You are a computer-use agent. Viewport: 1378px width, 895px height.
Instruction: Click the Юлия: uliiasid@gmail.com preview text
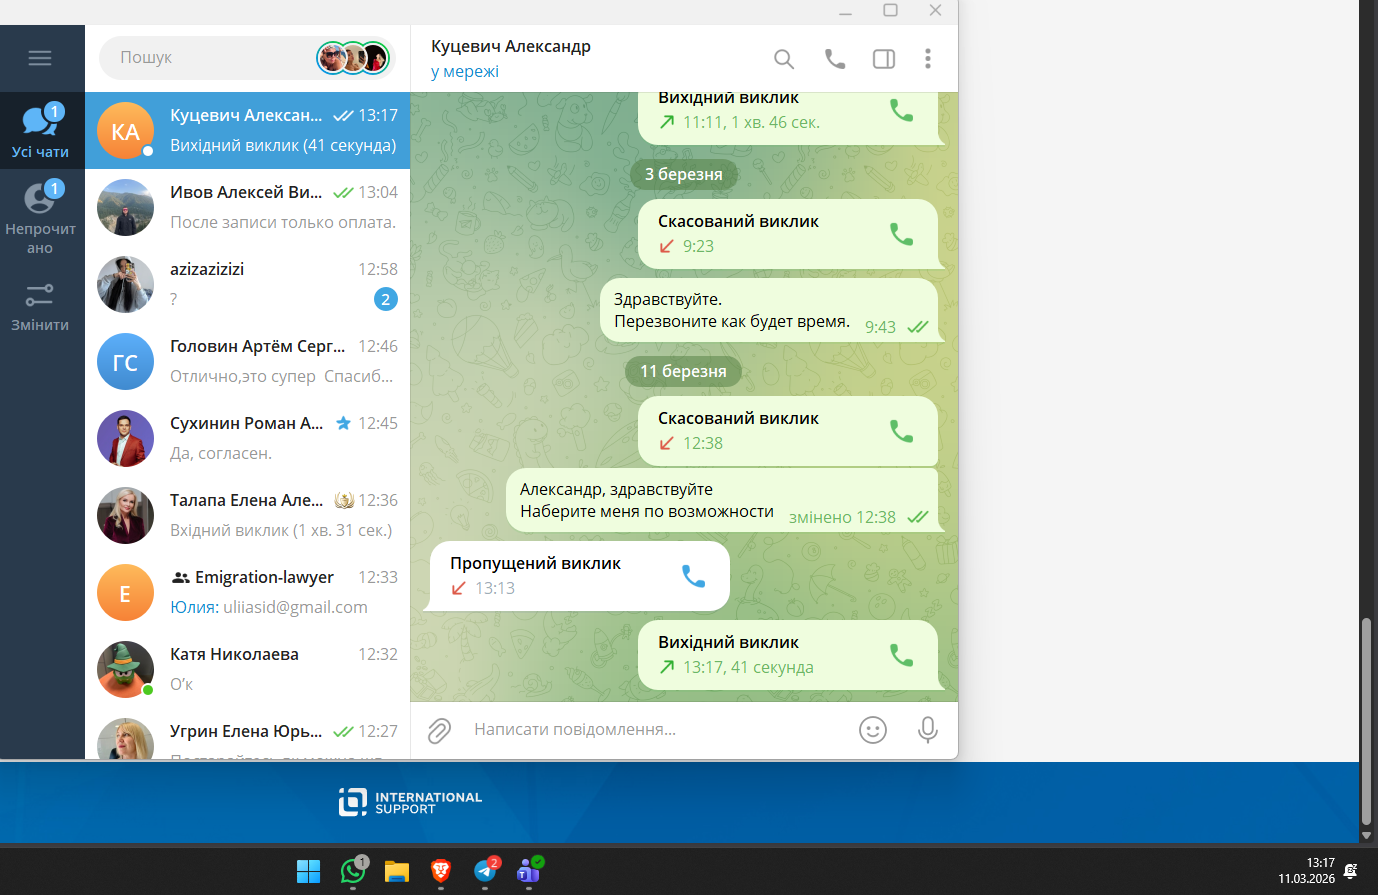[x=269, y=607]
